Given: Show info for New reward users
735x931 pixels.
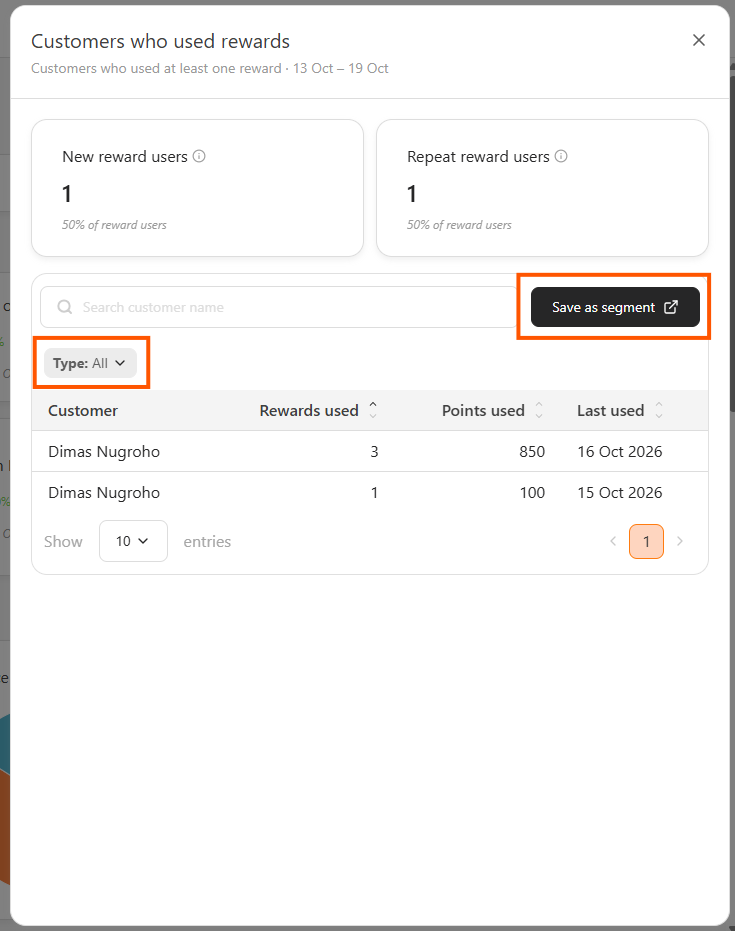Looking at the screenshot, I should [x=199, y=156].
